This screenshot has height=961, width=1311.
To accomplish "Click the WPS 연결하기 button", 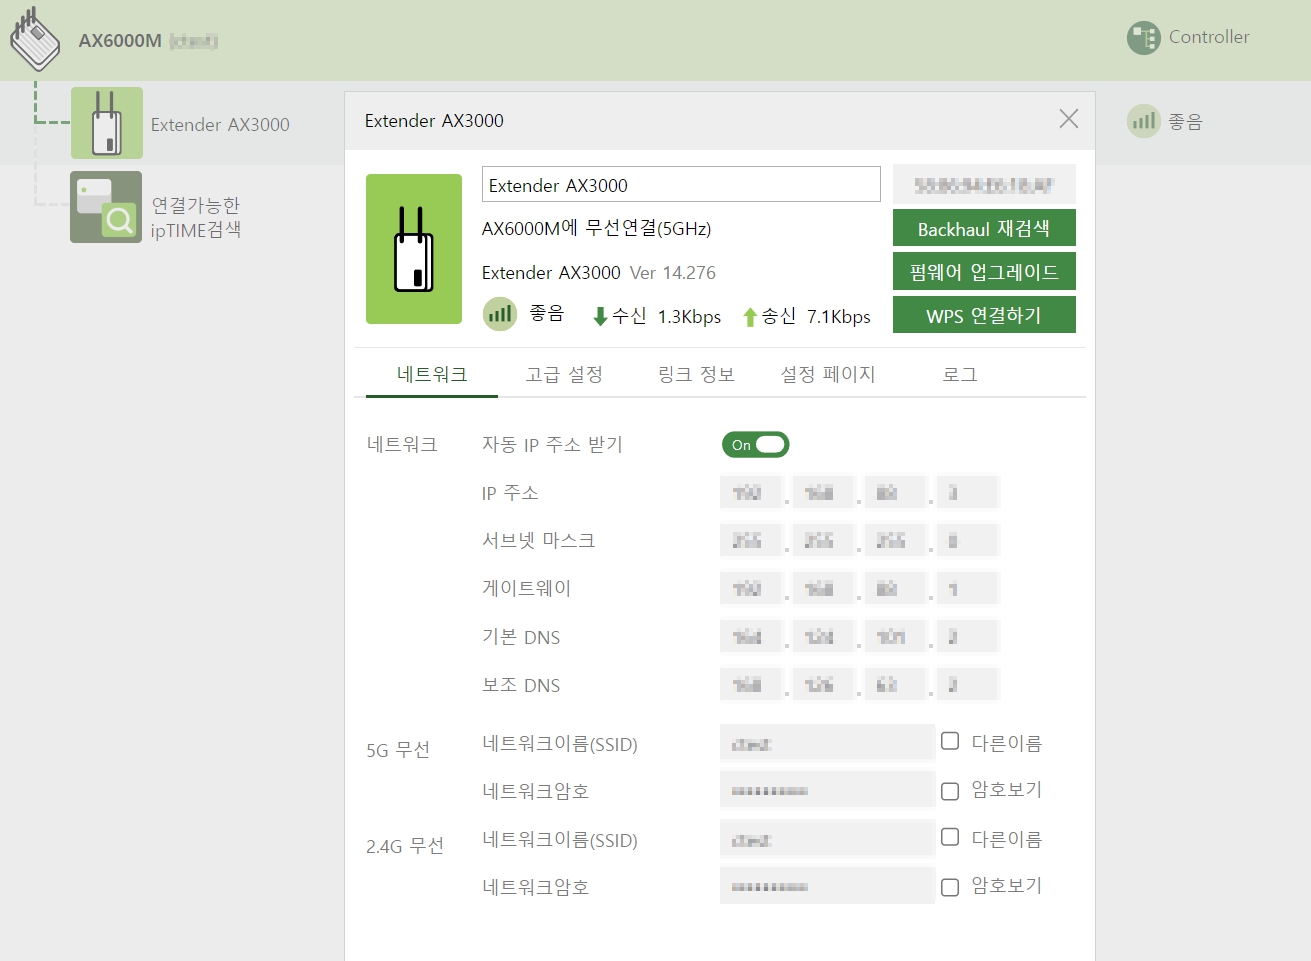I will tap(984, 315).
